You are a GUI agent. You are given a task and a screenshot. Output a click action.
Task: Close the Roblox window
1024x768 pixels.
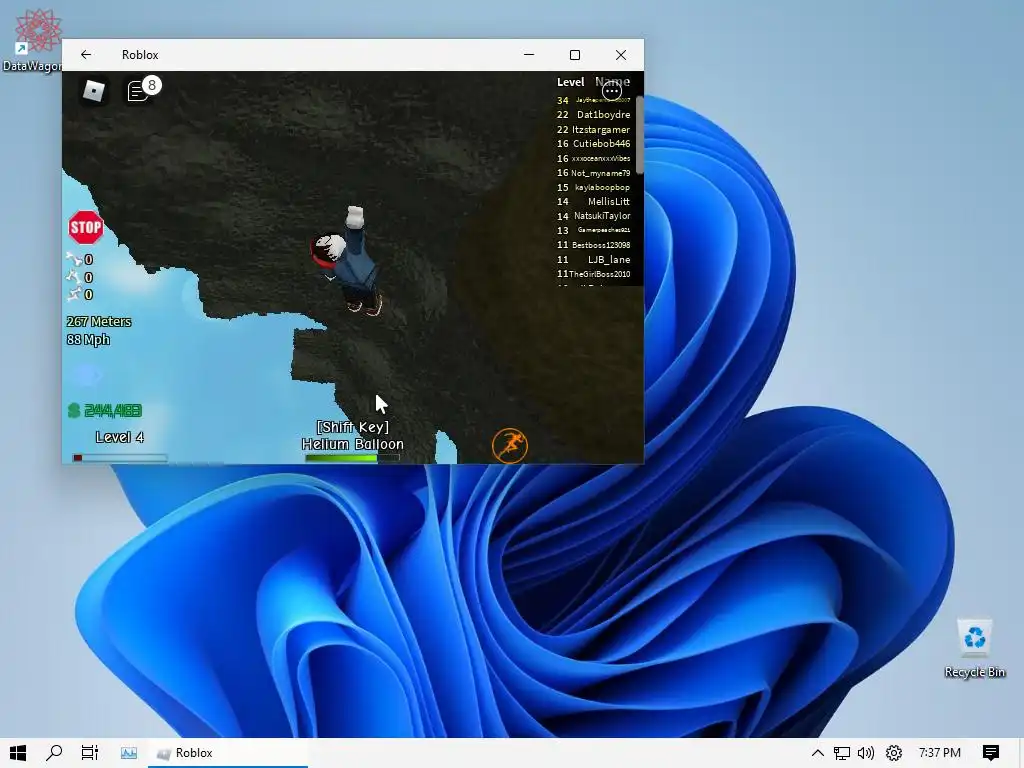620,55
